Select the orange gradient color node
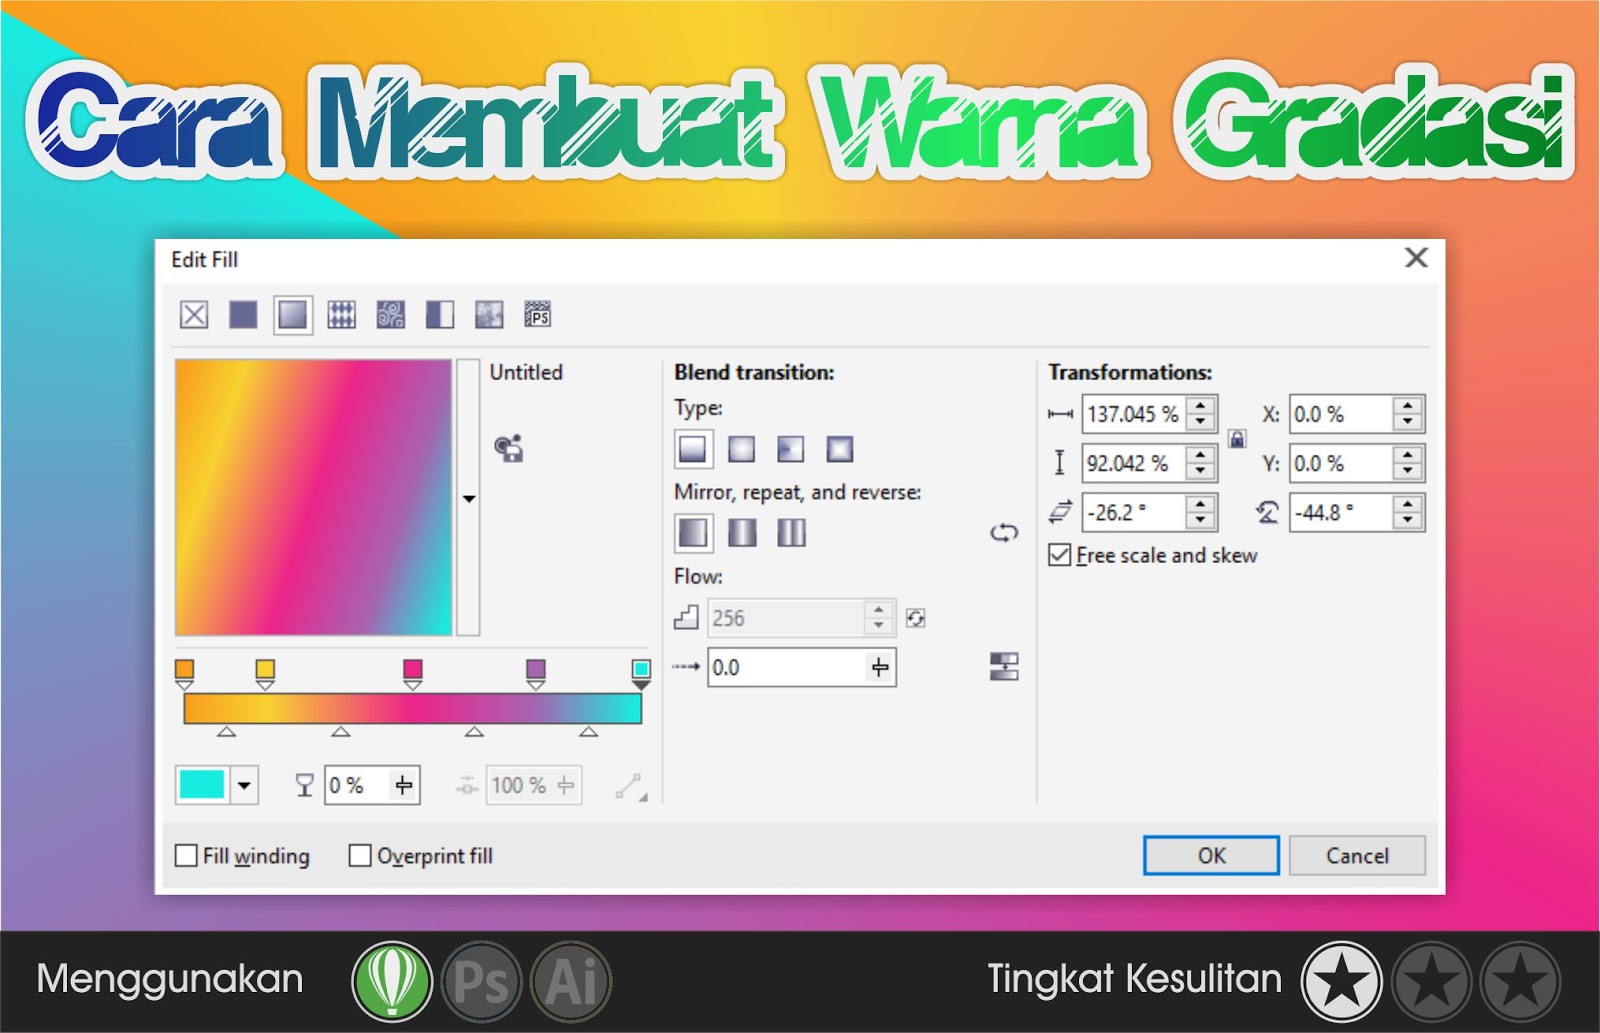This screenshot has width=1600, height=1033. click(x=184, y=674)
